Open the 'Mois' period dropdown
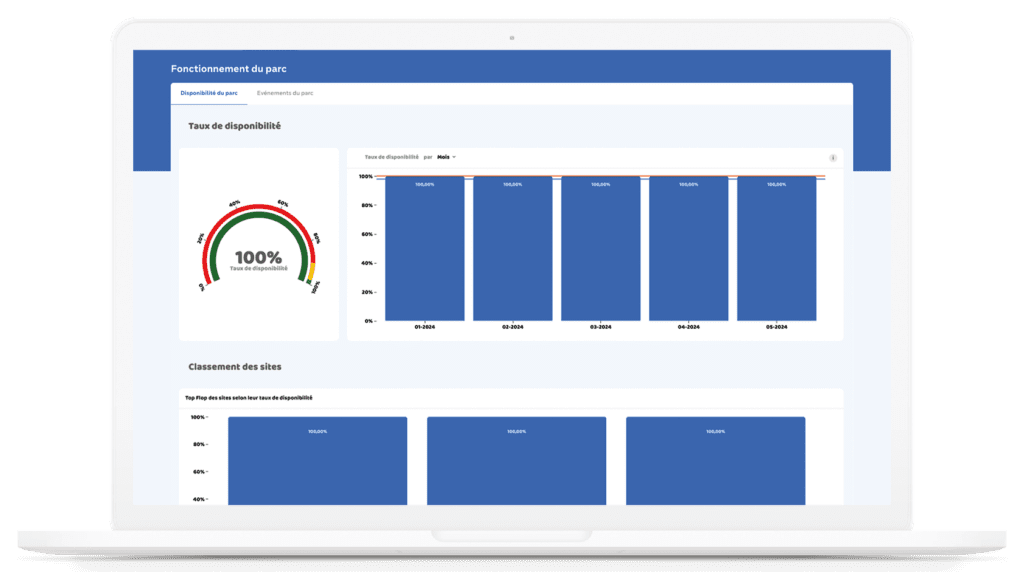The image size is (1024, 572). [446, 157]
